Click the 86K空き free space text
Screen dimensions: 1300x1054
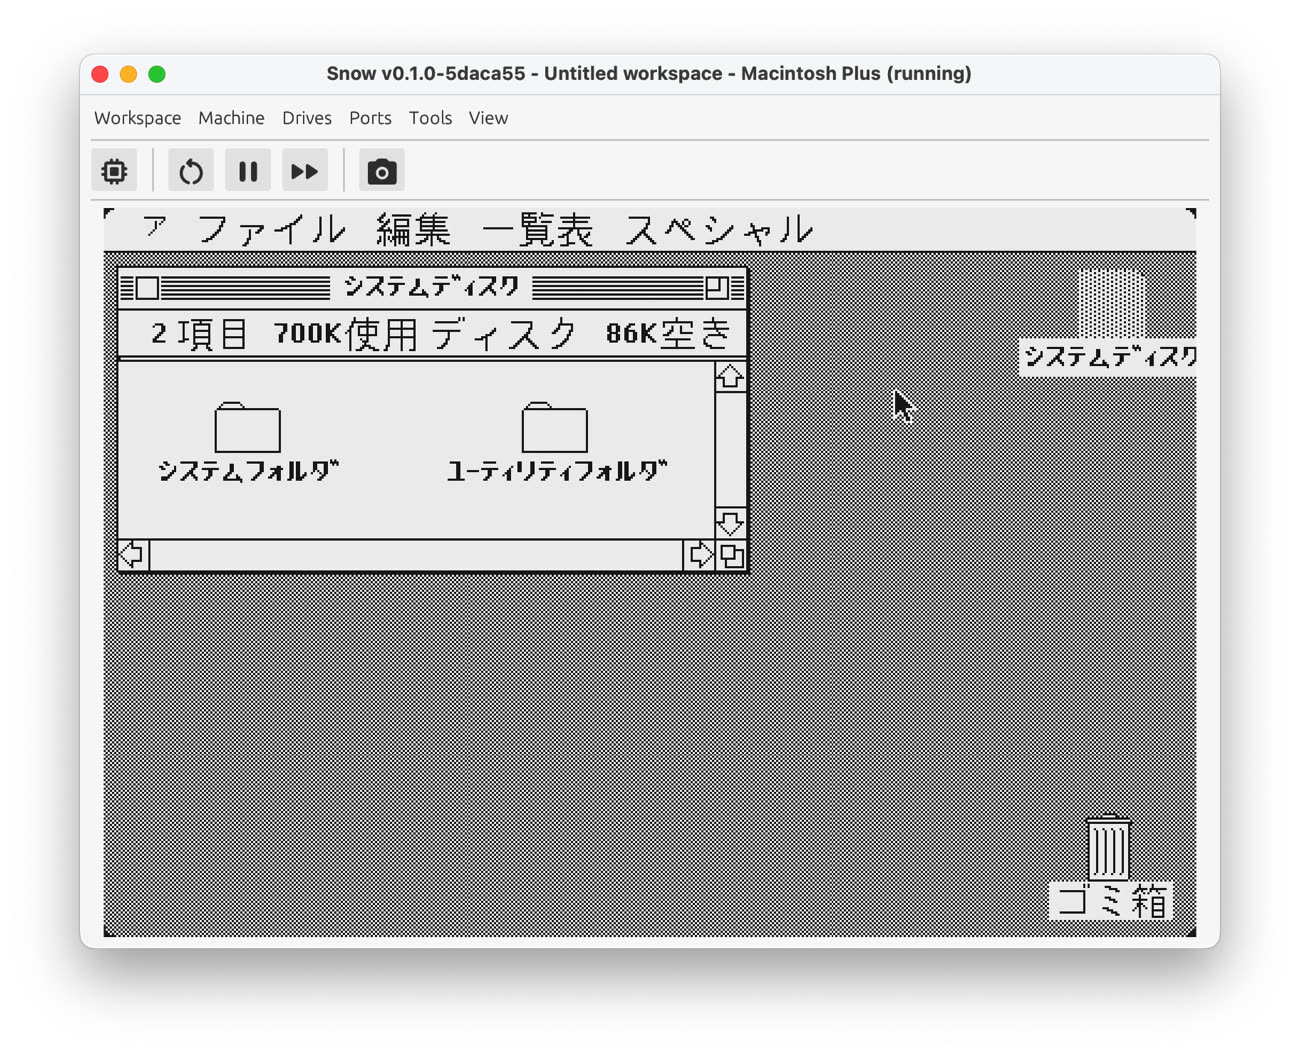point(669,334)
